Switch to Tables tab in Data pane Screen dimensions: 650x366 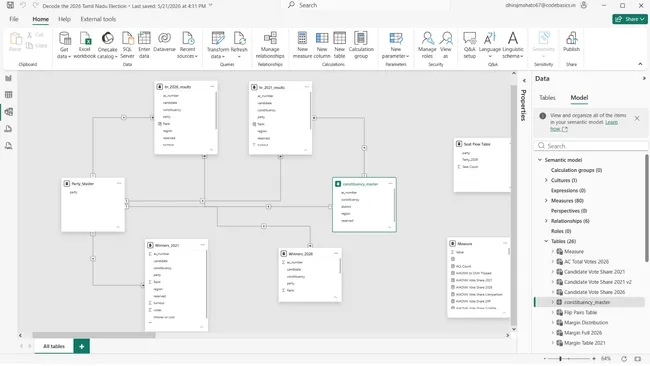coord(547,98)
